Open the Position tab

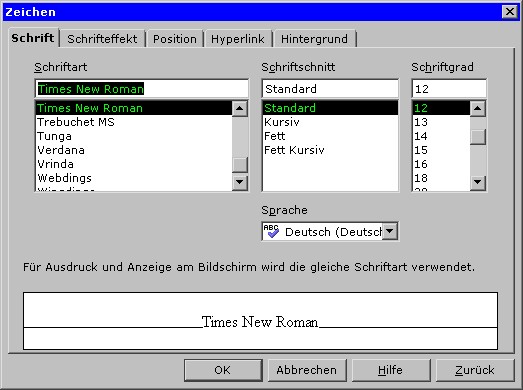175,39
